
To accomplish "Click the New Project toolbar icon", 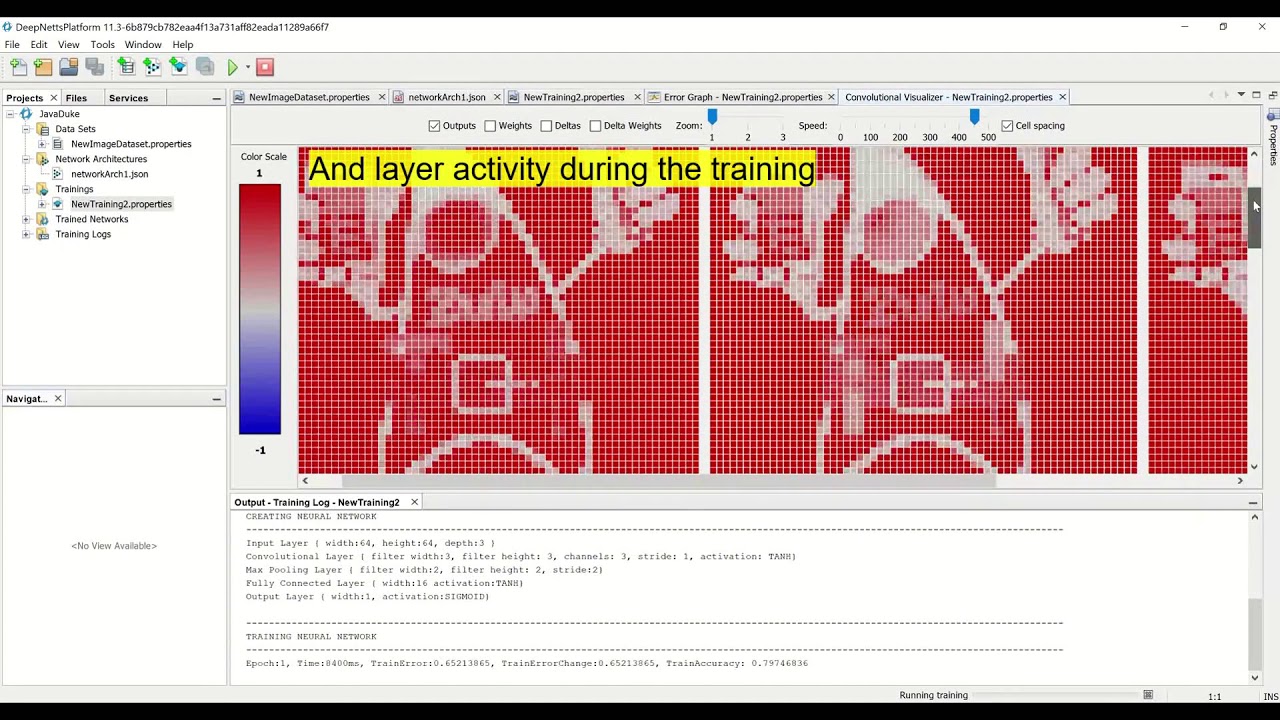I will coord(43,67).
